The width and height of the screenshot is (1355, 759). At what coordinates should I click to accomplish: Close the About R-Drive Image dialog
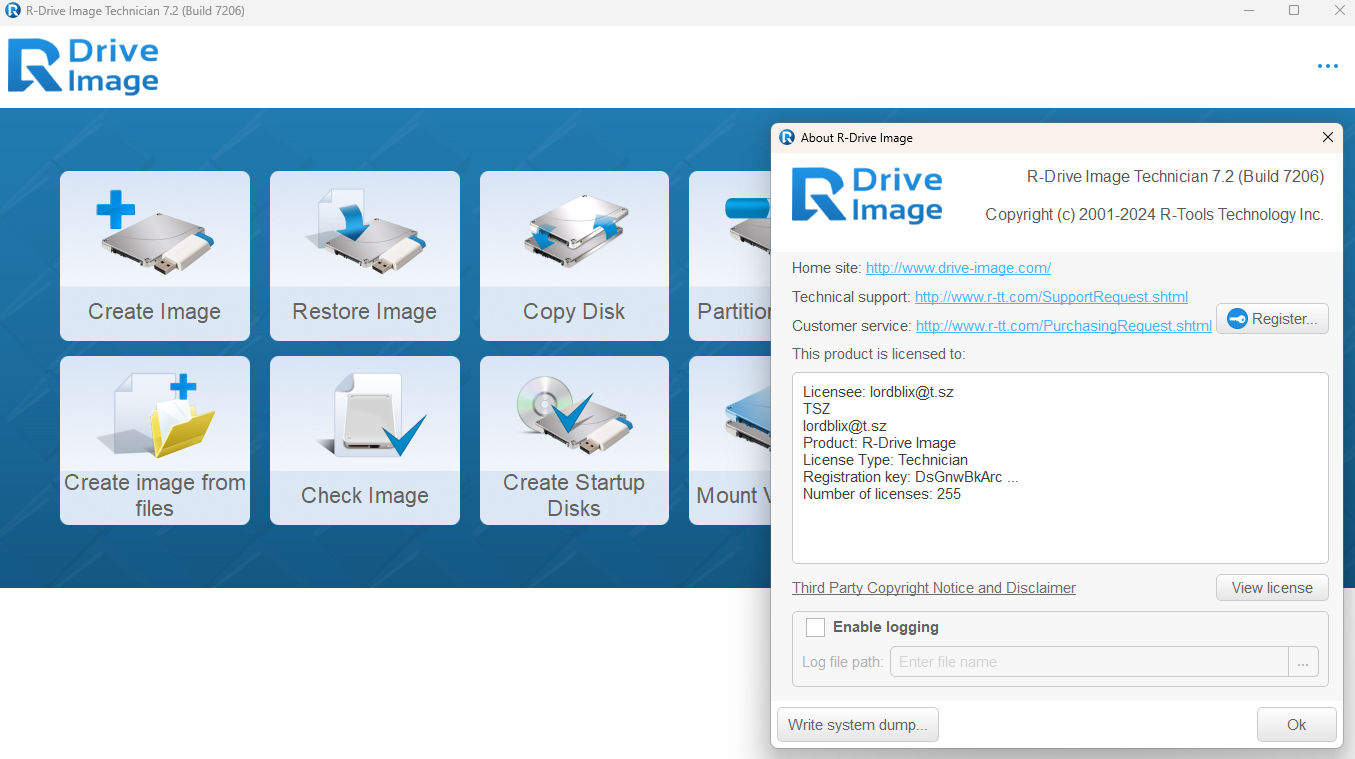point(1327,138)
